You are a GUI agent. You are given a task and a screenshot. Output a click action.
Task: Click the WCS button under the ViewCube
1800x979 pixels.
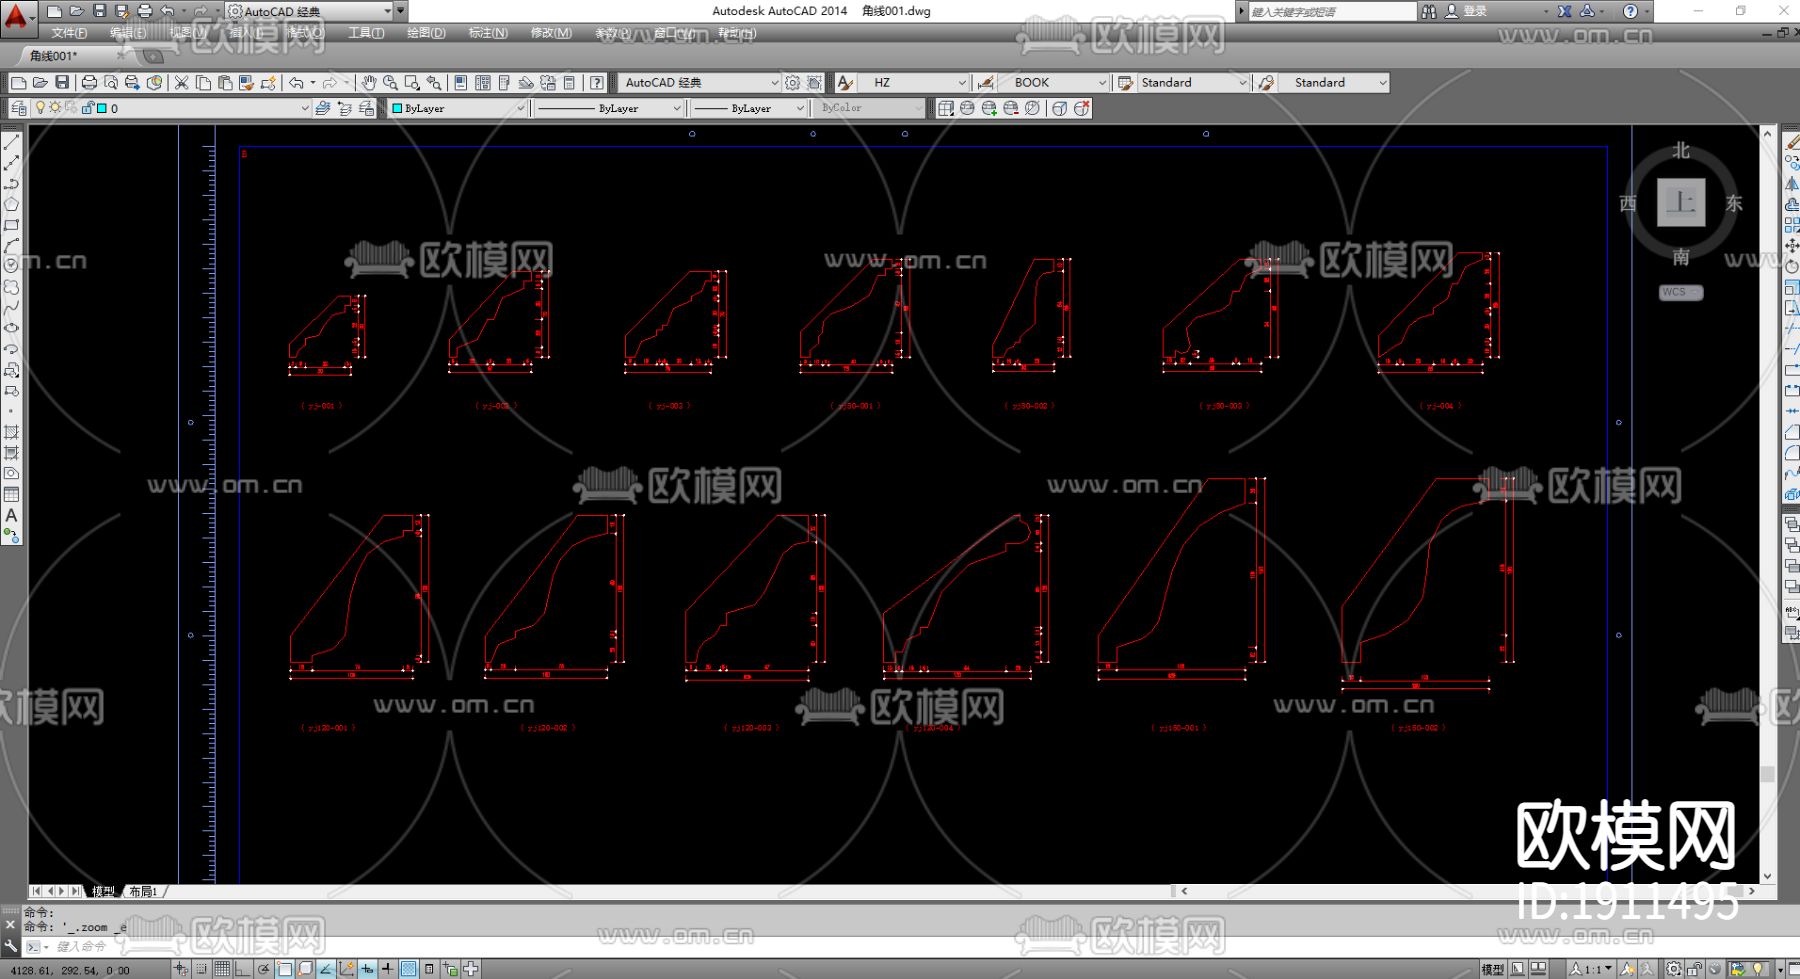(1679, 292)
